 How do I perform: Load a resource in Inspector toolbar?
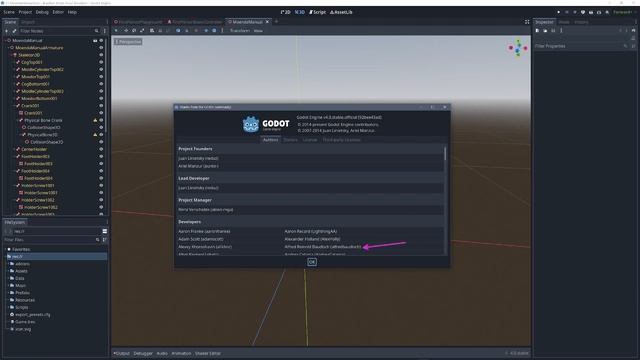click(545, 31)
